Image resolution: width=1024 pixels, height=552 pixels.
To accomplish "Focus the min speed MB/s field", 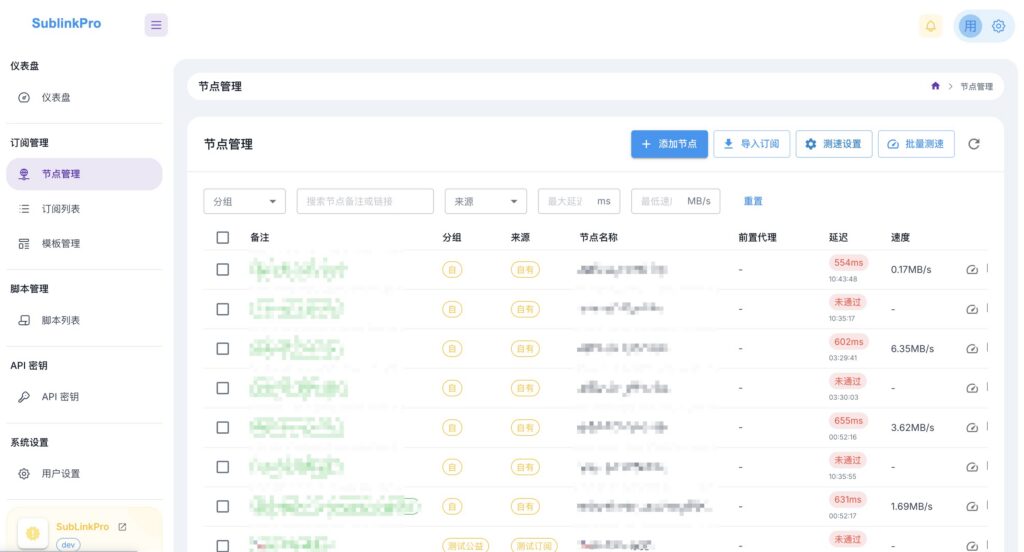I will click(675, 201).
